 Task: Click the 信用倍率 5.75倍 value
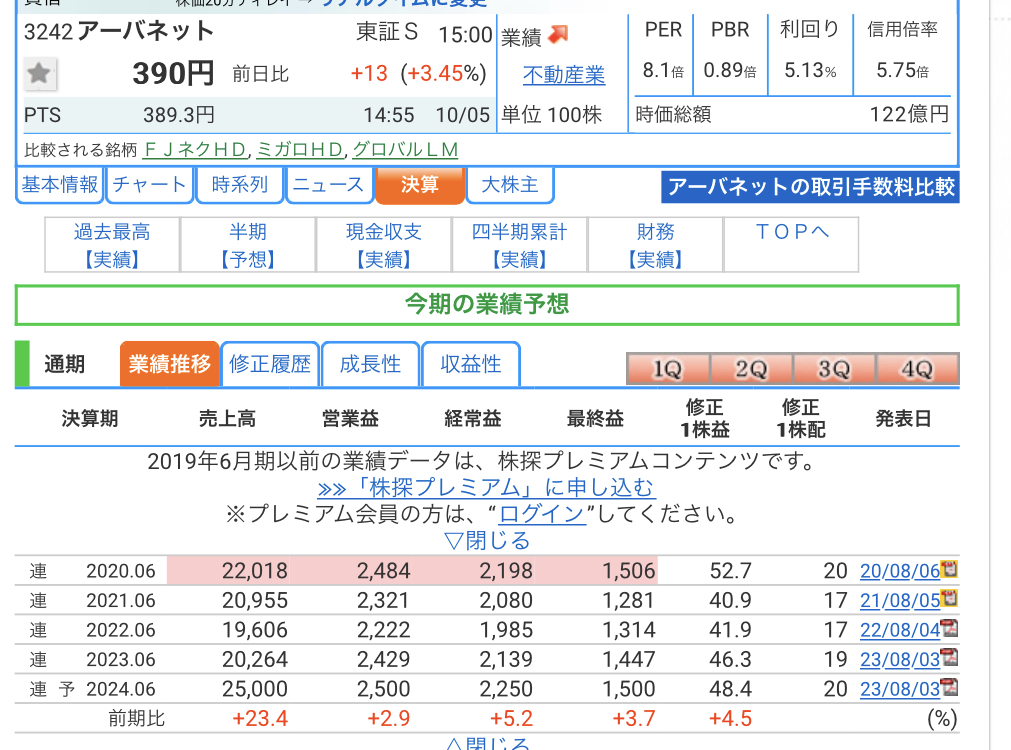(x=902, y=70)
